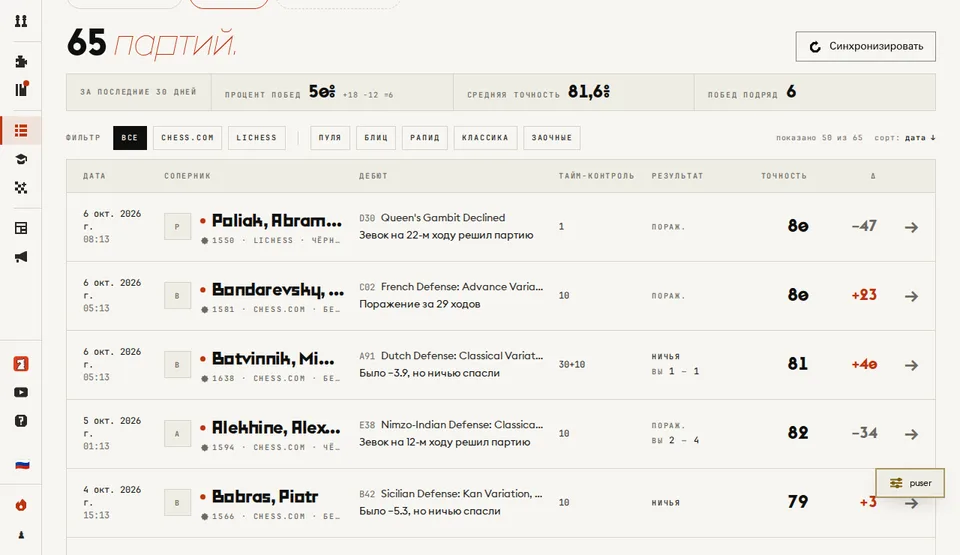Click the puser settings badge
The height and width of the screenshot is (555, 960).
click(x=910, y=483)
